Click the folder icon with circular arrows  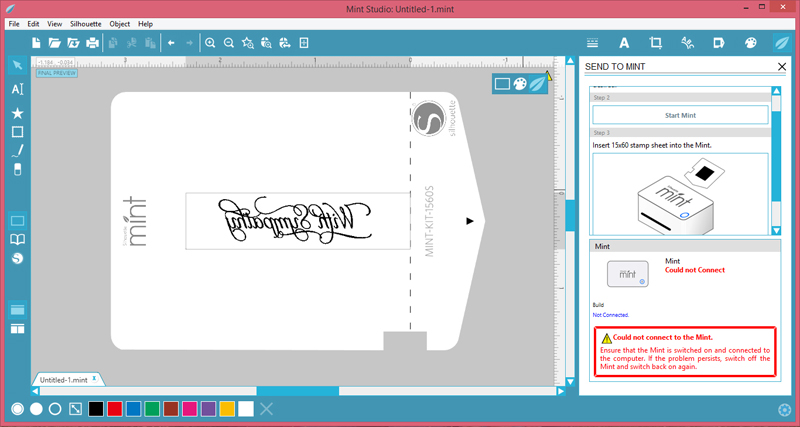coord(73,43)
